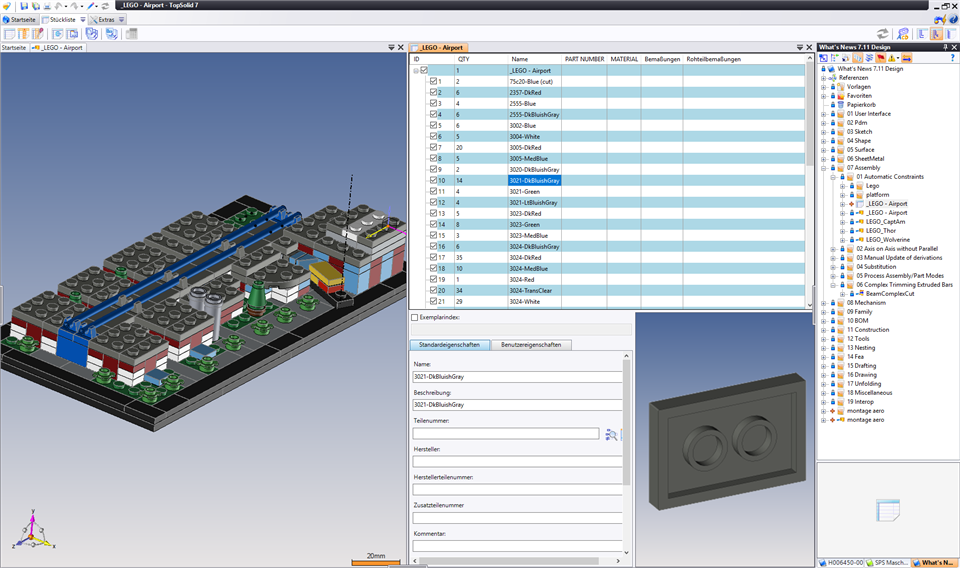Click the orange columns BOM icon in ribbon
This screenshot has width=960, height=568.
point(23,34)
